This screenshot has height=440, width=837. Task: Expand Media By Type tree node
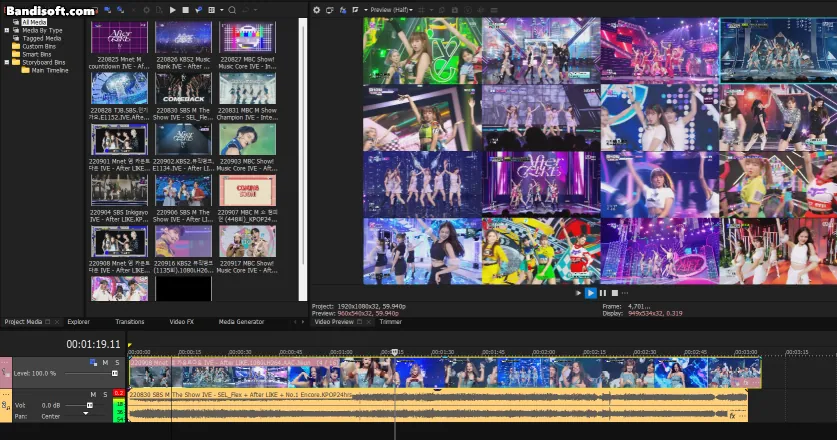(6, 30)
